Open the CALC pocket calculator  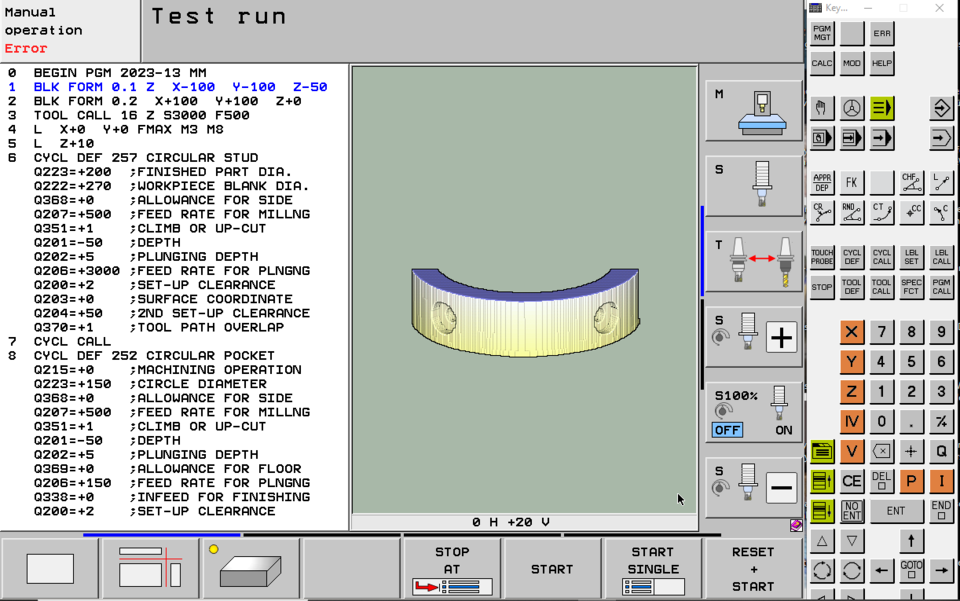821,63
